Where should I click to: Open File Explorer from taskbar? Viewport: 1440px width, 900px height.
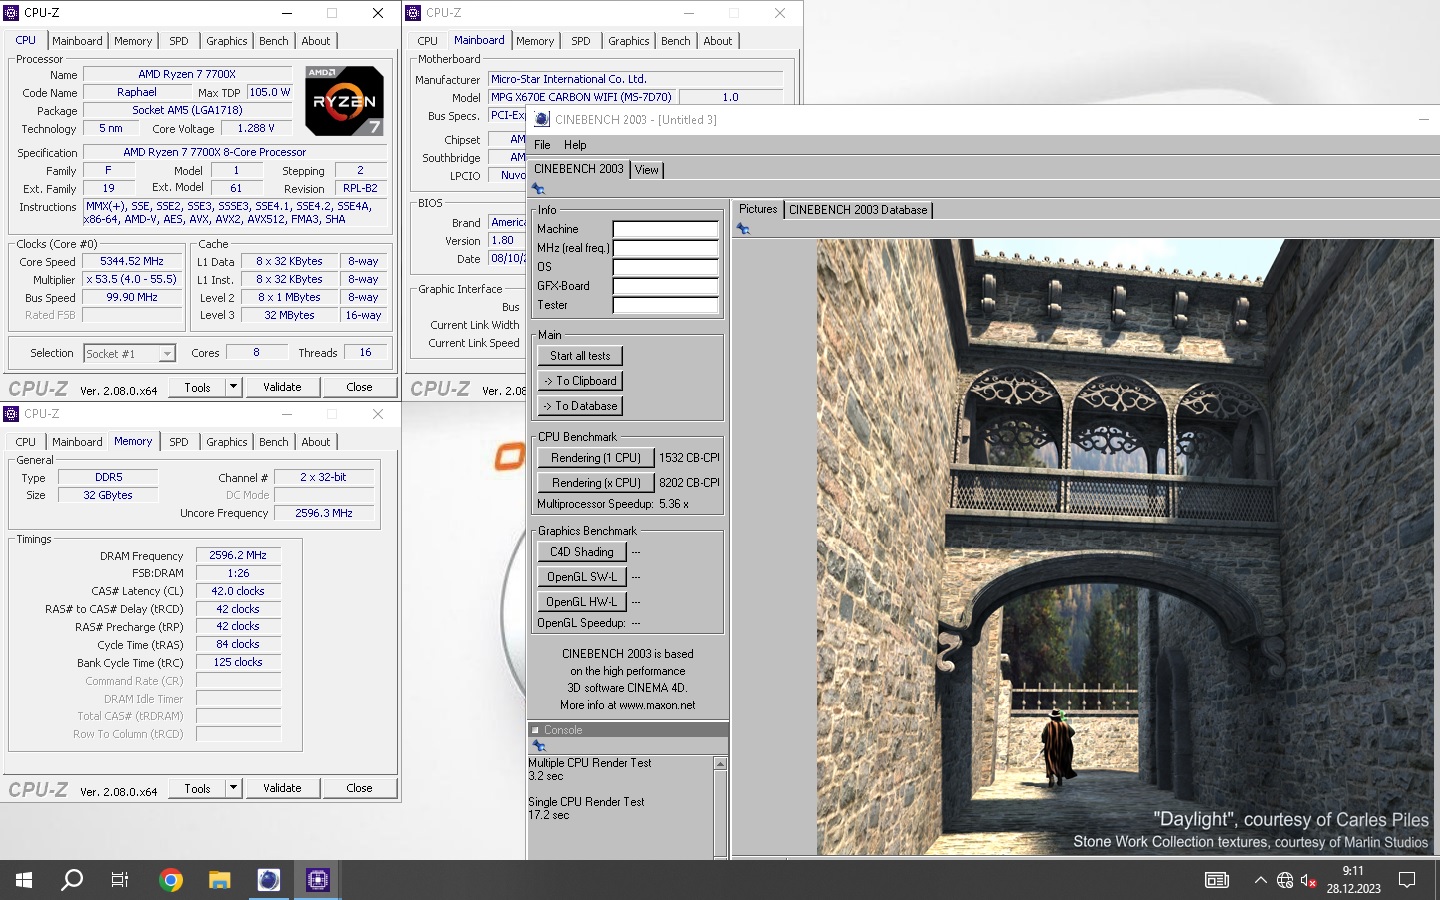(220, 880)
